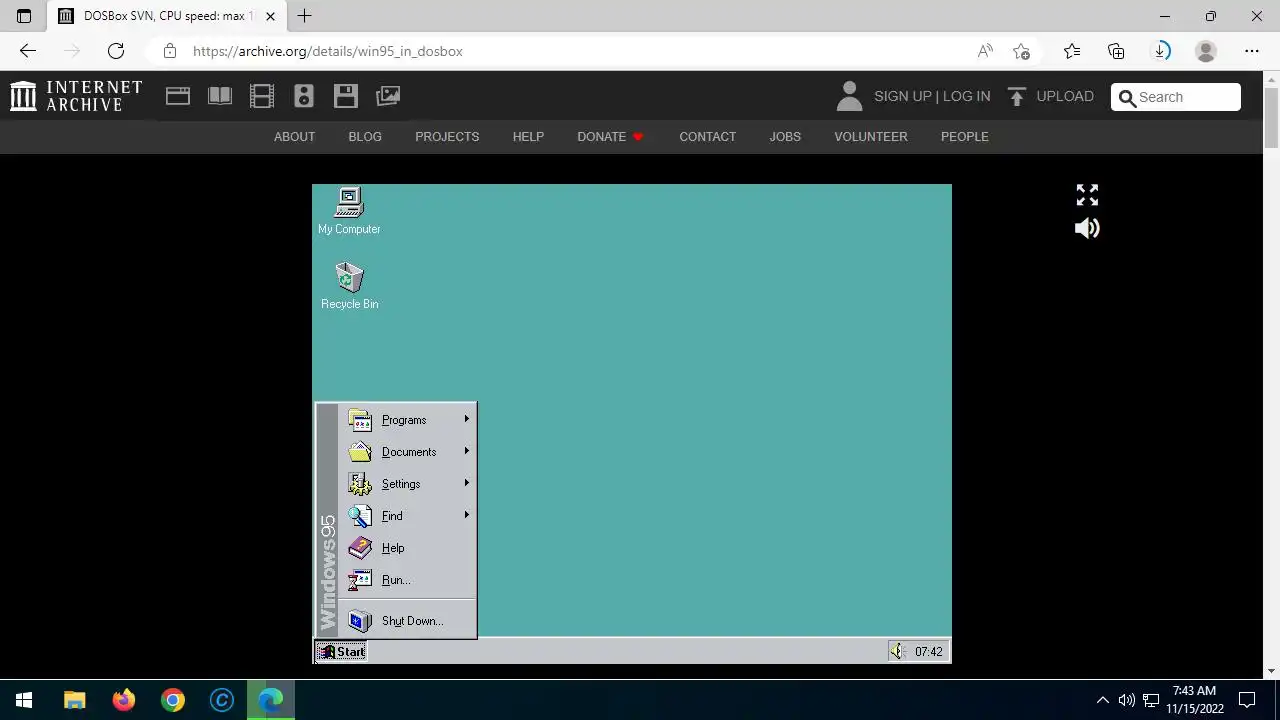Open a new browser tab
Viewport: 1280px width, 720px height.
(304, 16)
